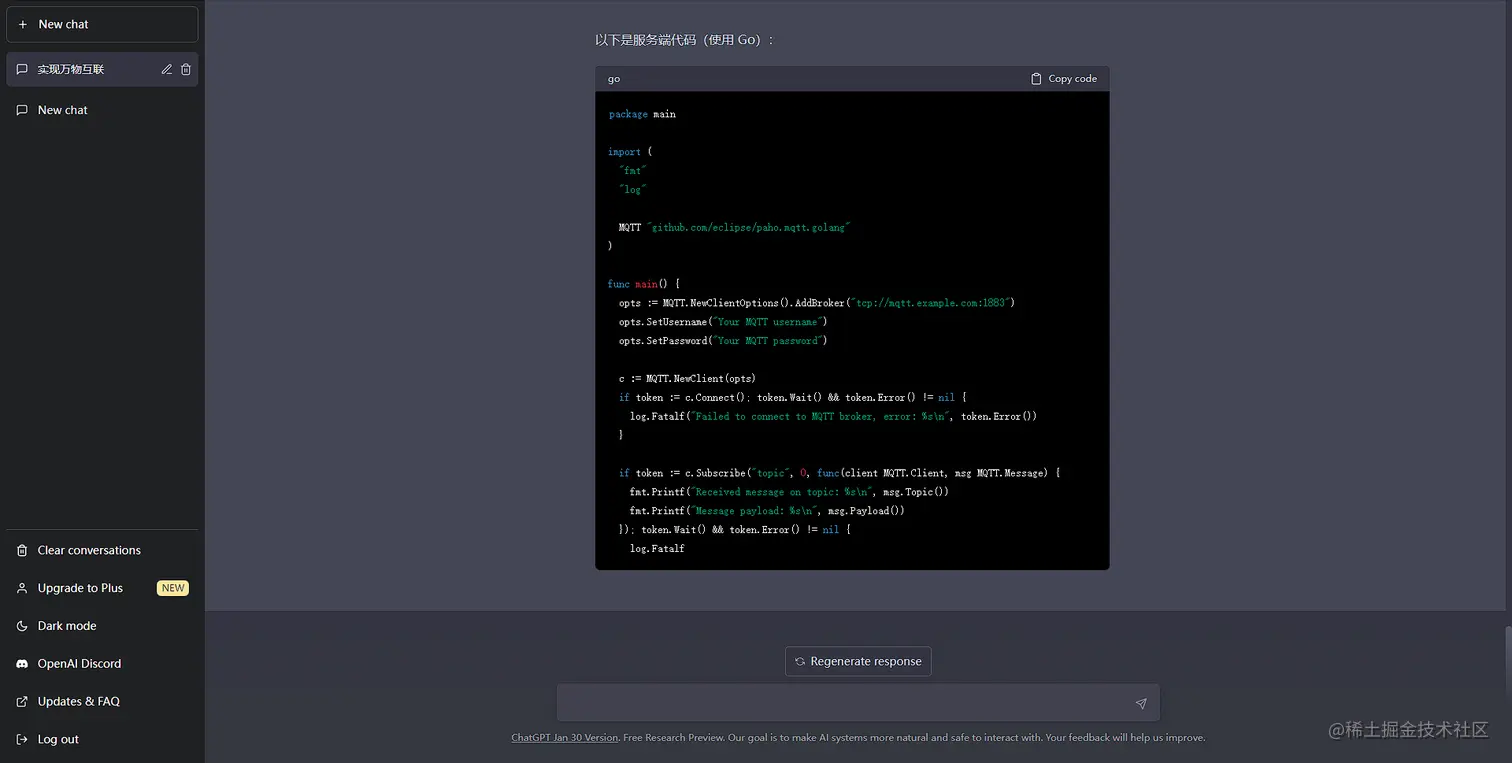Send message with paper plane icon
Viewport: 1512px width, 763px height.
click(x=1141, y=704)
